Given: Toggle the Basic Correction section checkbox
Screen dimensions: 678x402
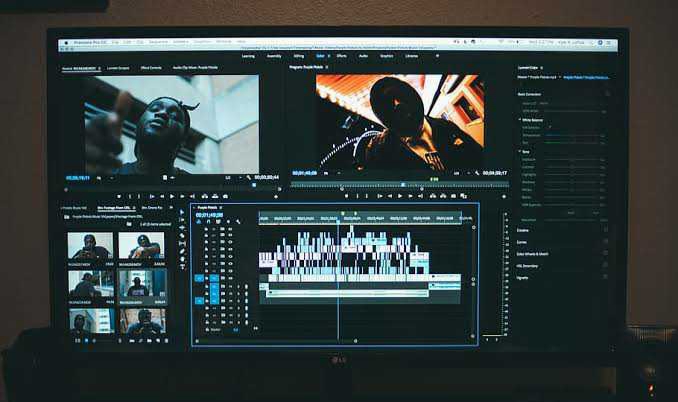Looking at the screenshot, I should pos(607,94).
